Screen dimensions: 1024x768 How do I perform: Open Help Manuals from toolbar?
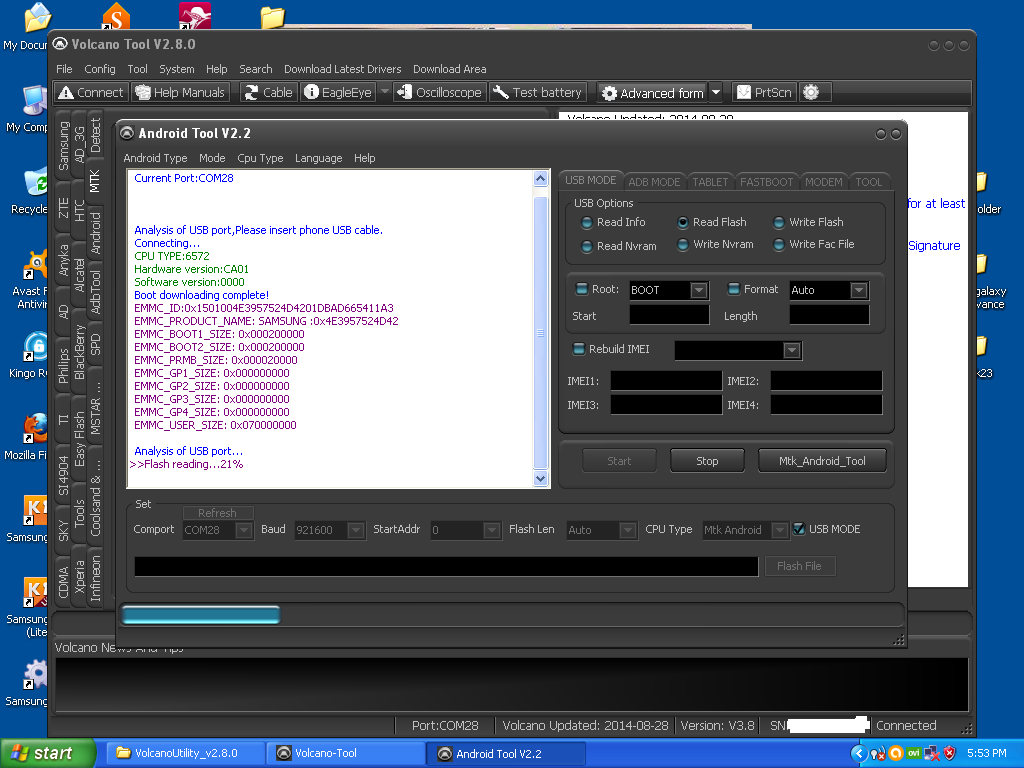[x=181, y=92]
